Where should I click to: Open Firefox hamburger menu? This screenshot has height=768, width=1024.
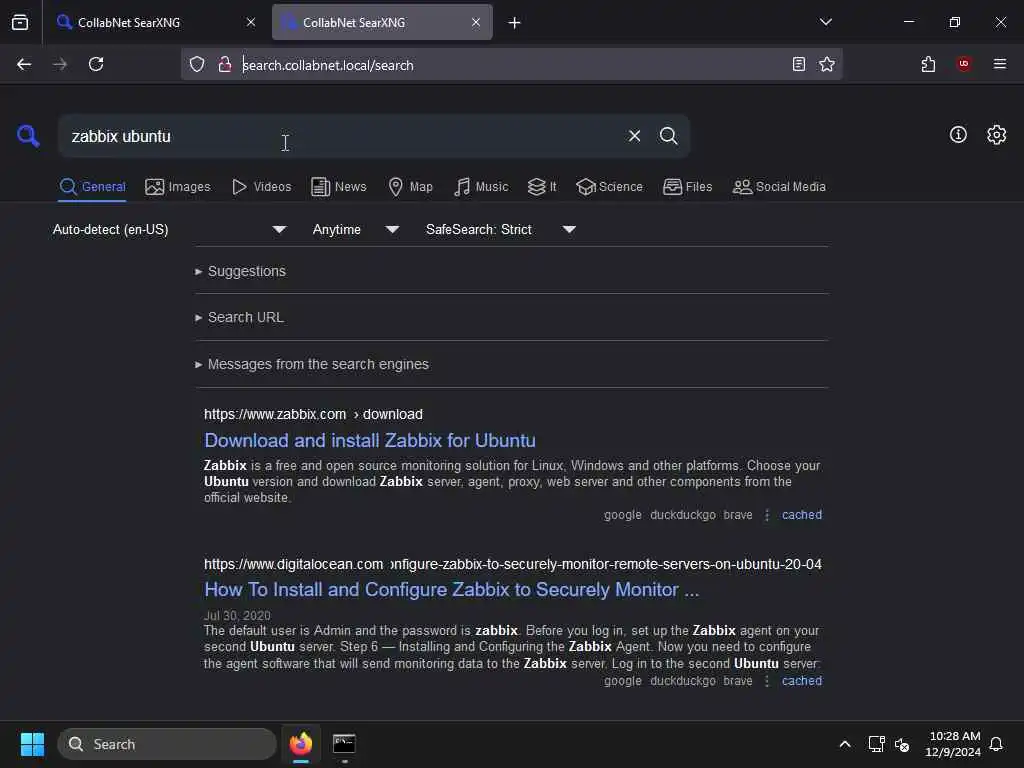click(x=999, y=64)
